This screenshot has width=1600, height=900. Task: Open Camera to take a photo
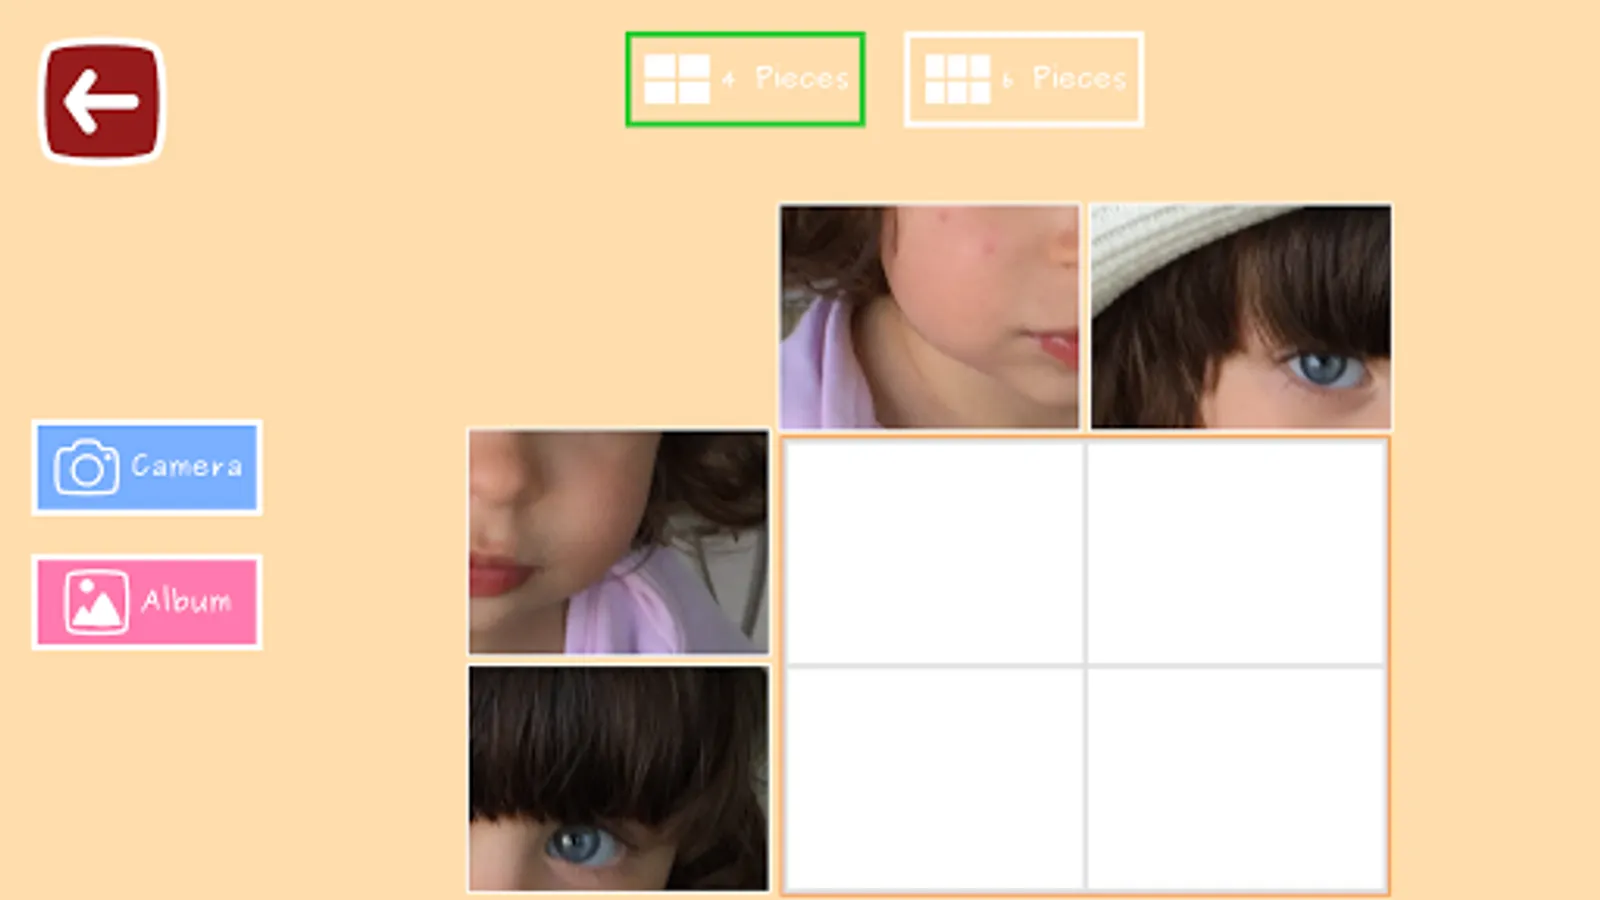pos(147,467)
